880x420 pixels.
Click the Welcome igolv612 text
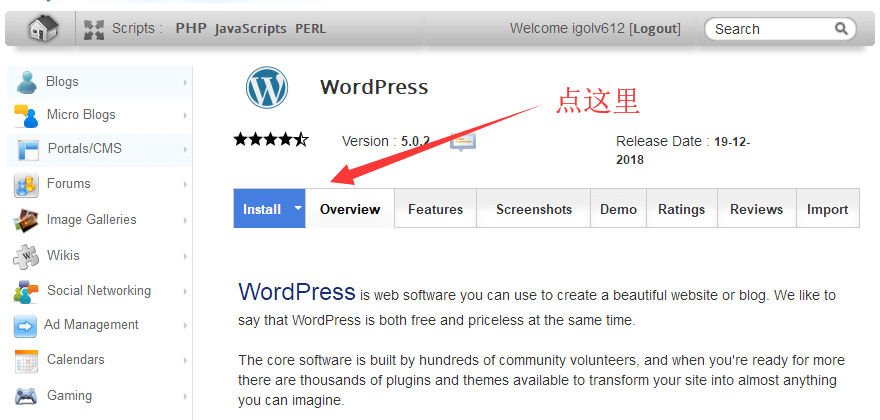point(567,29)
